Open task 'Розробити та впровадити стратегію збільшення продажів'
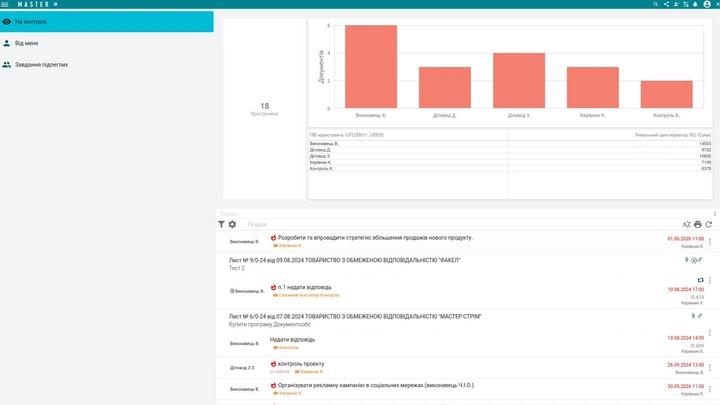The width and height of the screenshot is (720, 405). click(x=375, y=238)
